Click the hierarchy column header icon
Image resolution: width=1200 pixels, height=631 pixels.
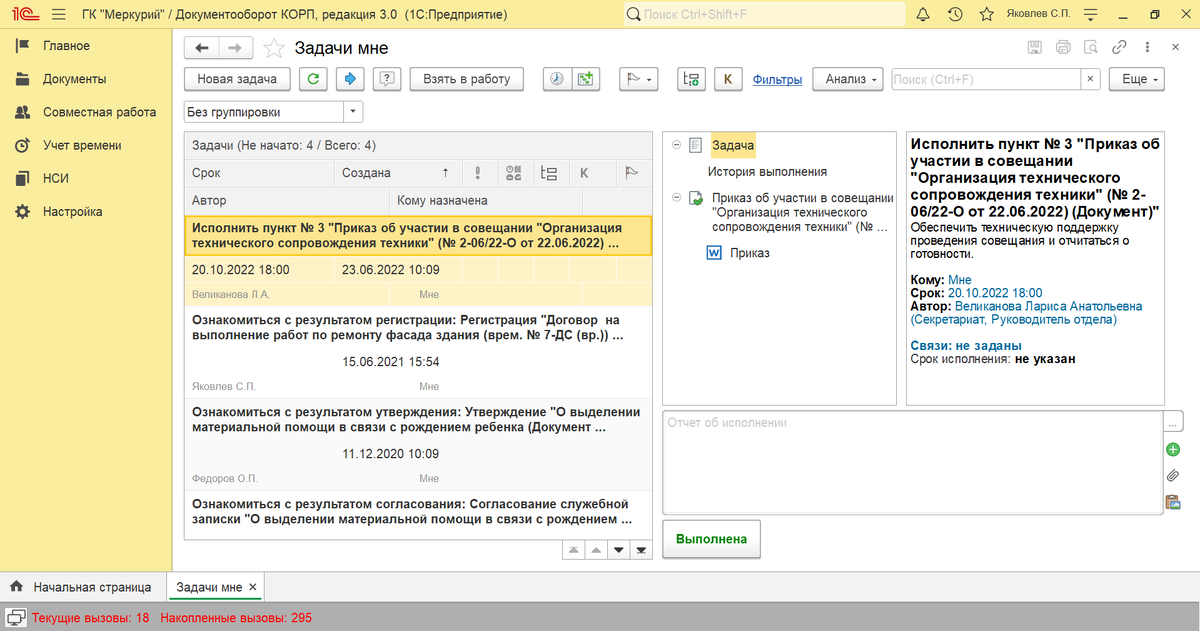[548, 173]
